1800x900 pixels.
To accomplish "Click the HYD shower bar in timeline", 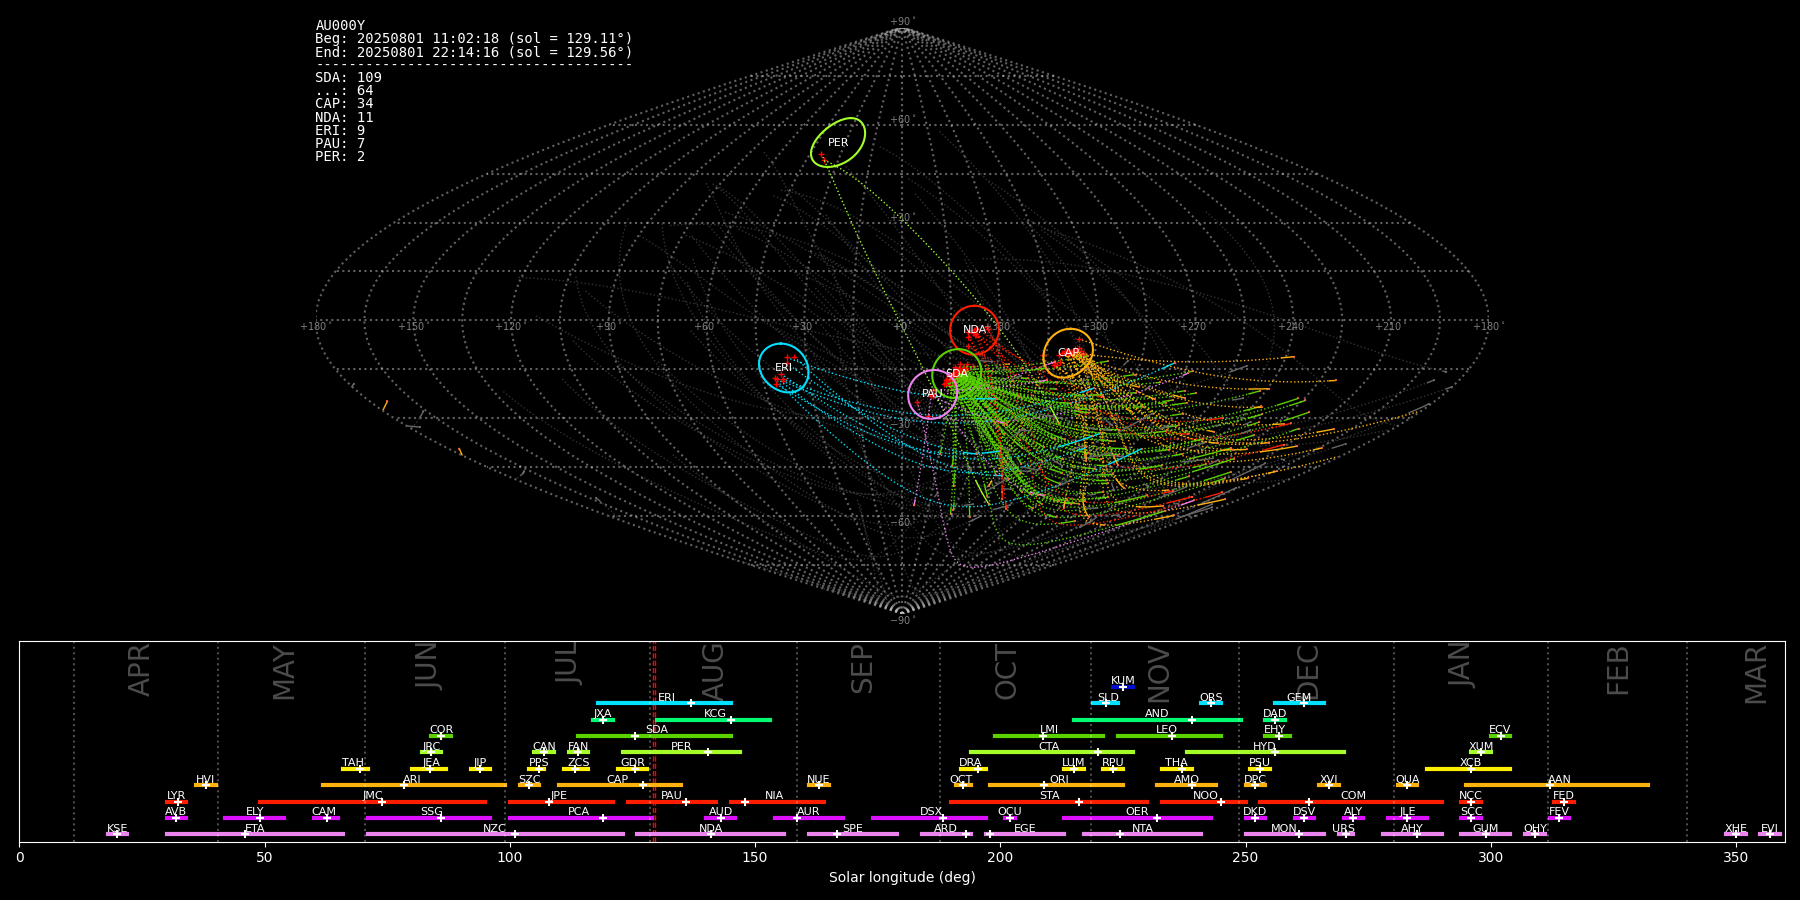I will point(1265,752).
